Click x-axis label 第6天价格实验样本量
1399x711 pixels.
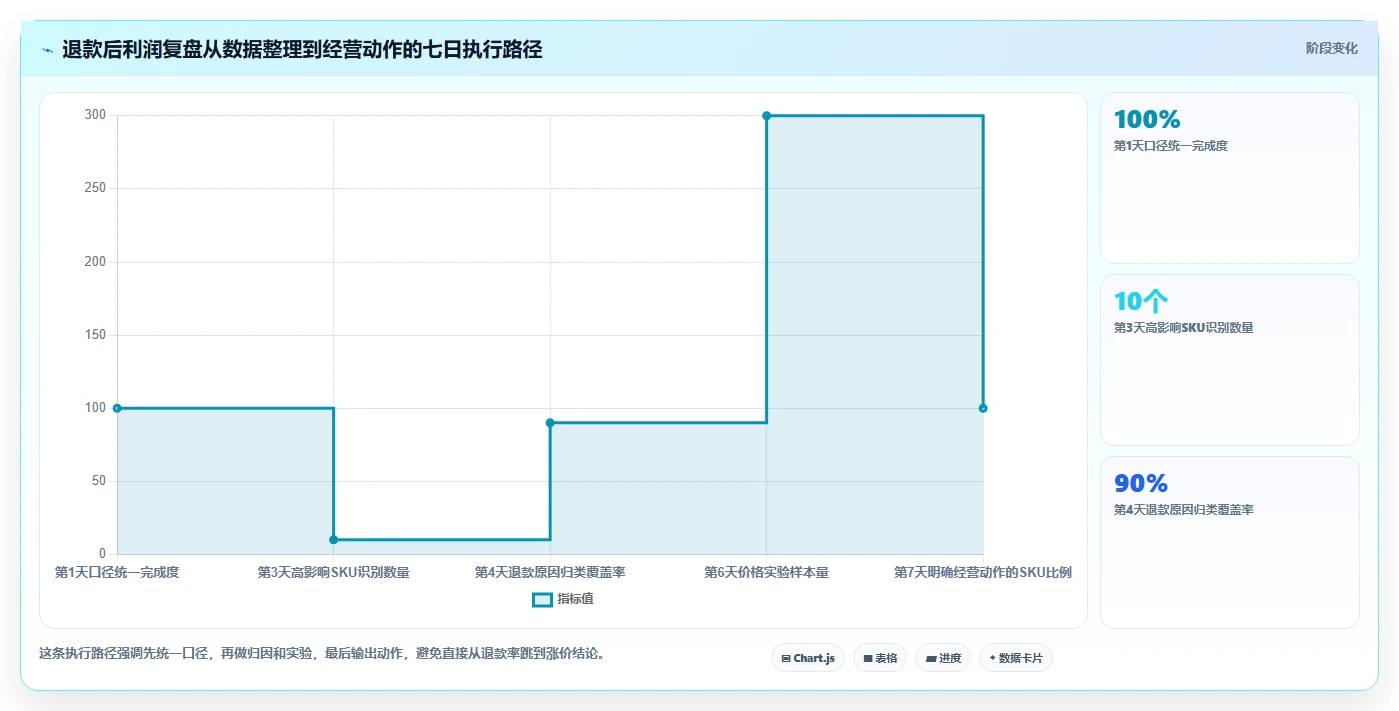(766, 573)
